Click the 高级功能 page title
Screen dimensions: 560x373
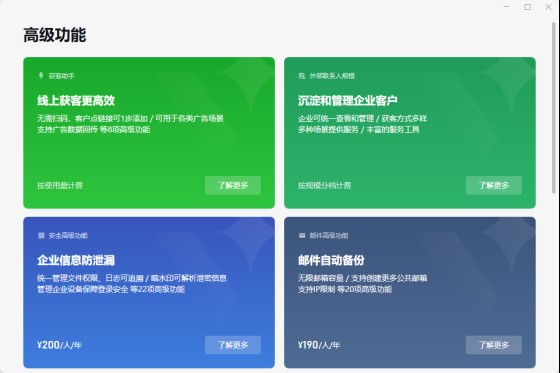(x=55, y=35)
